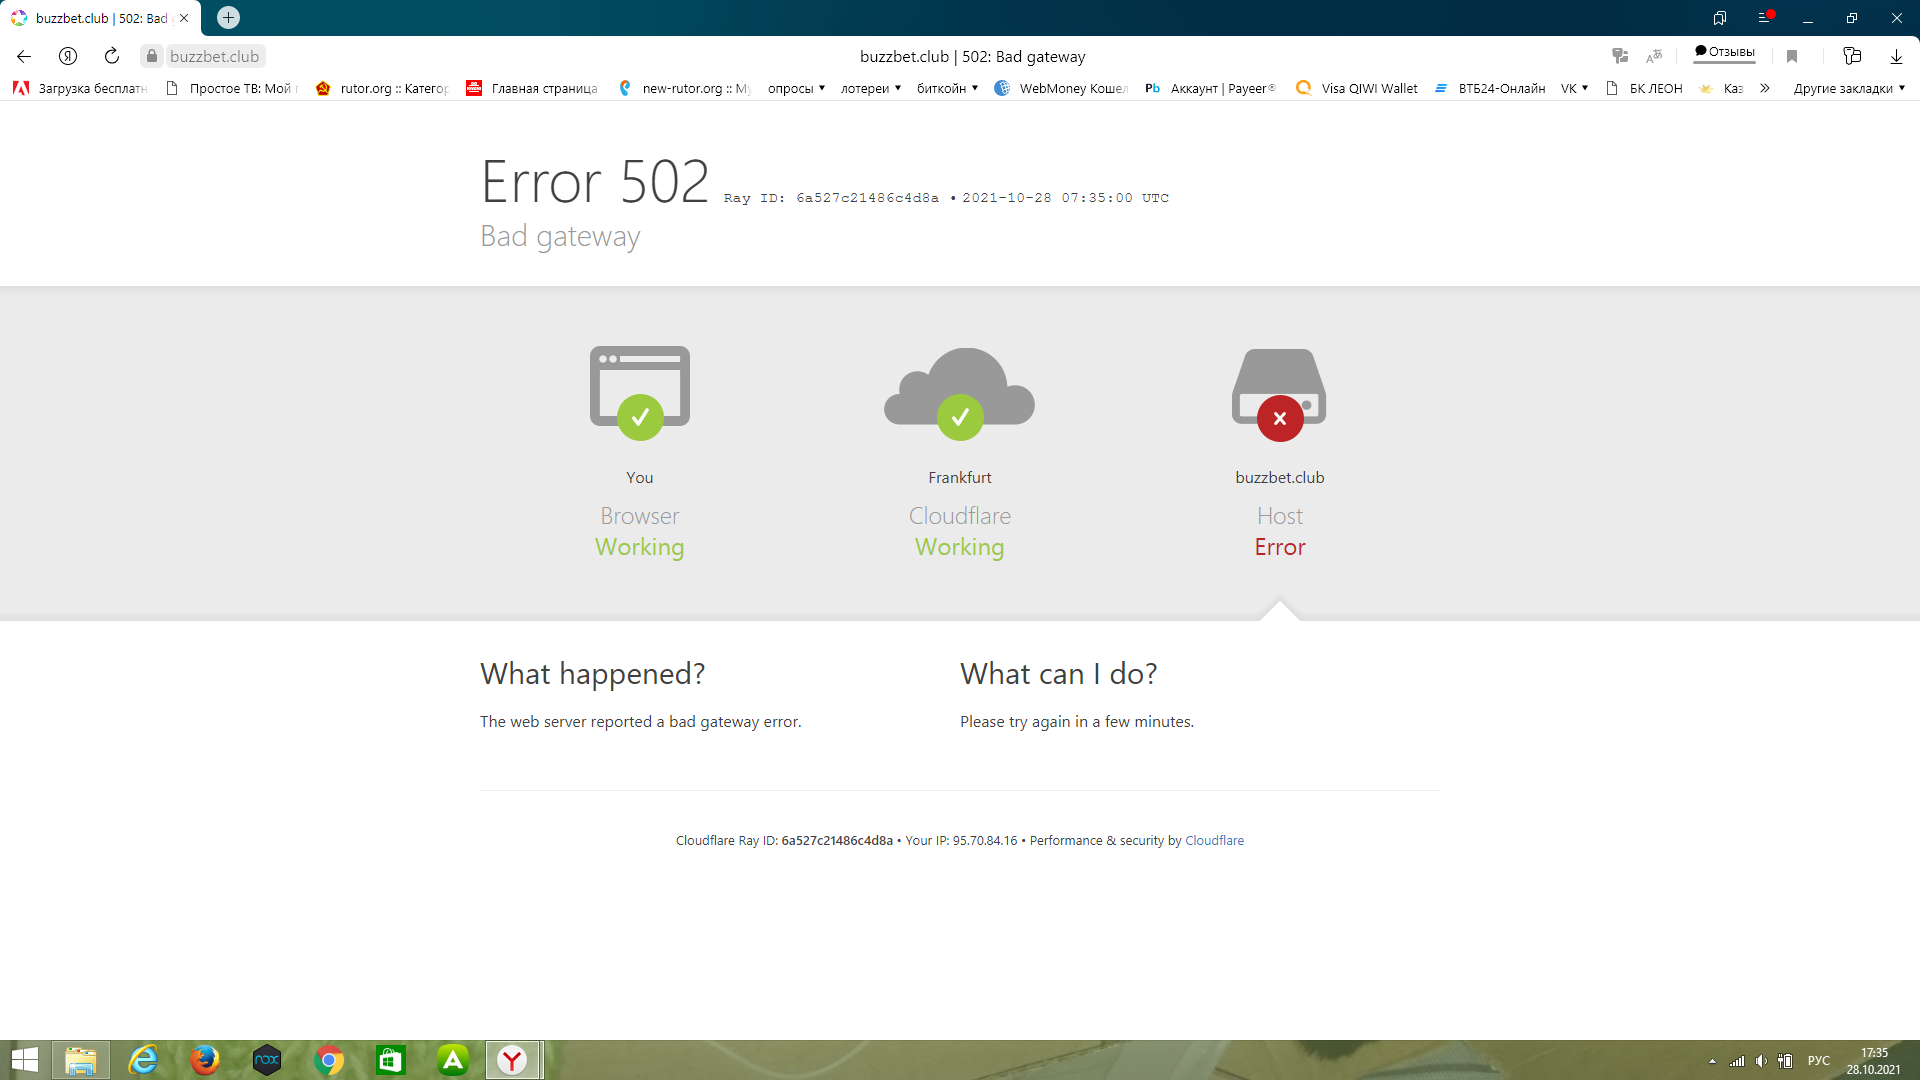1920x1080 pixels.
Task: Open the Cloudflare footer link
Action: click(x=1214, y=840)
